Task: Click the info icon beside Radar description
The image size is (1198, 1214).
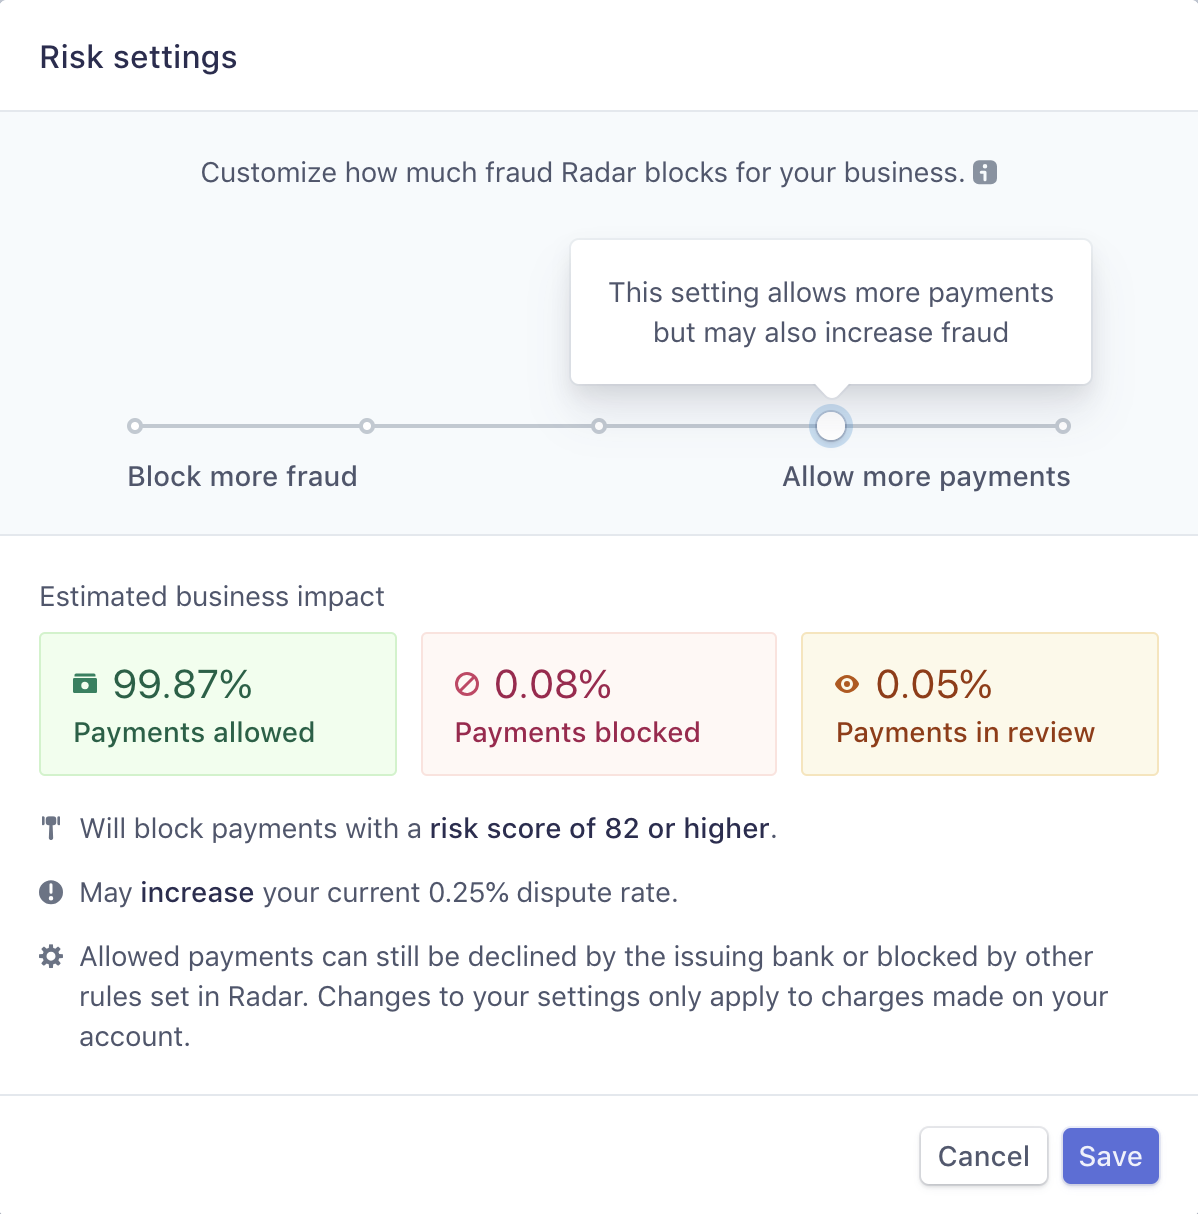Action: point(985,172)
